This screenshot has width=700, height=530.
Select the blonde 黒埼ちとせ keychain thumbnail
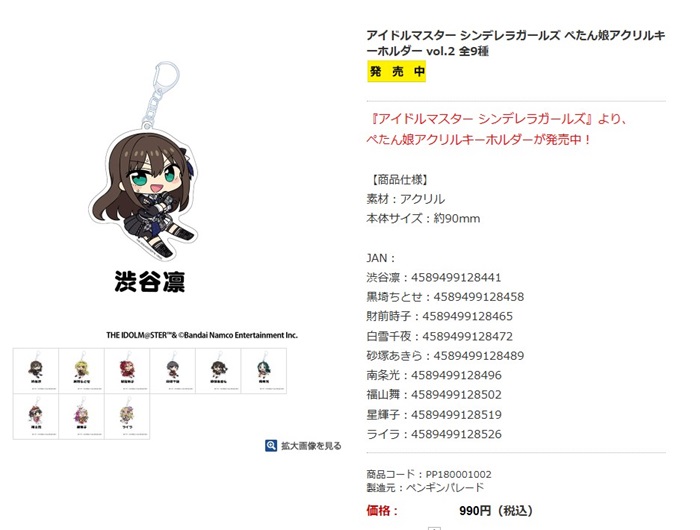tap(82, 371)
